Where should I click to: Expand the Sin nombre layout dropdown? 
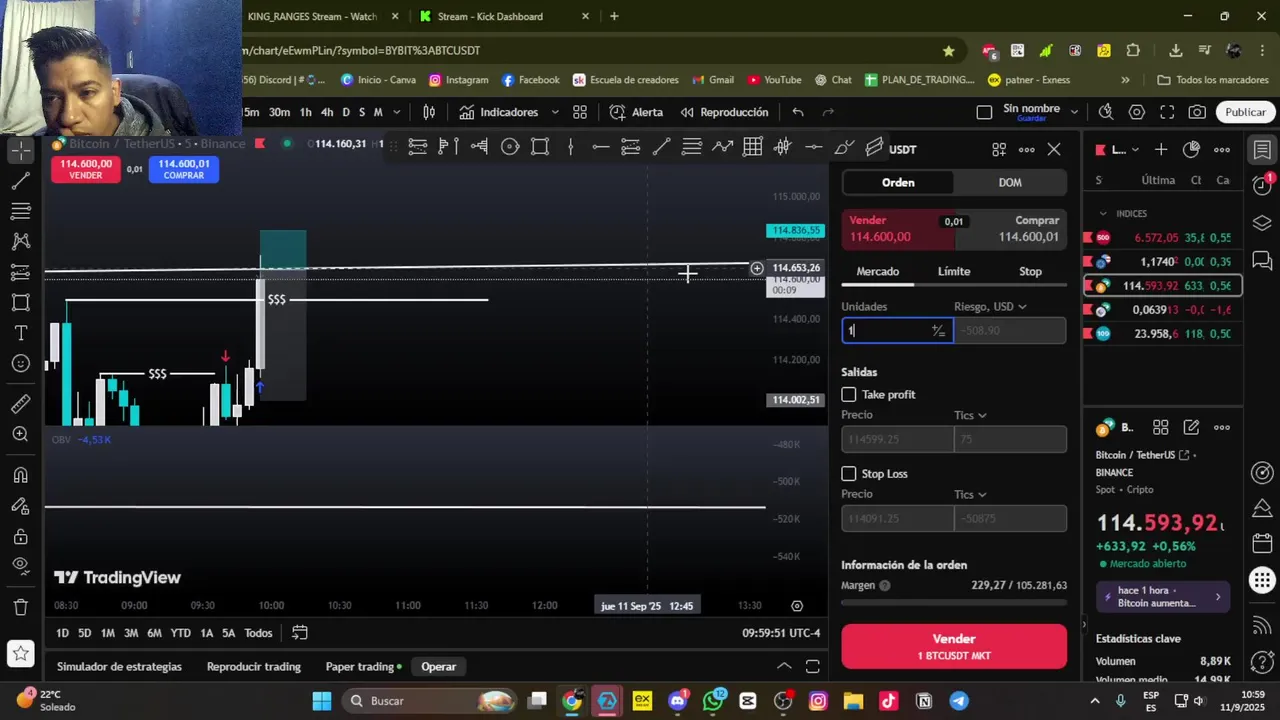1074,112
